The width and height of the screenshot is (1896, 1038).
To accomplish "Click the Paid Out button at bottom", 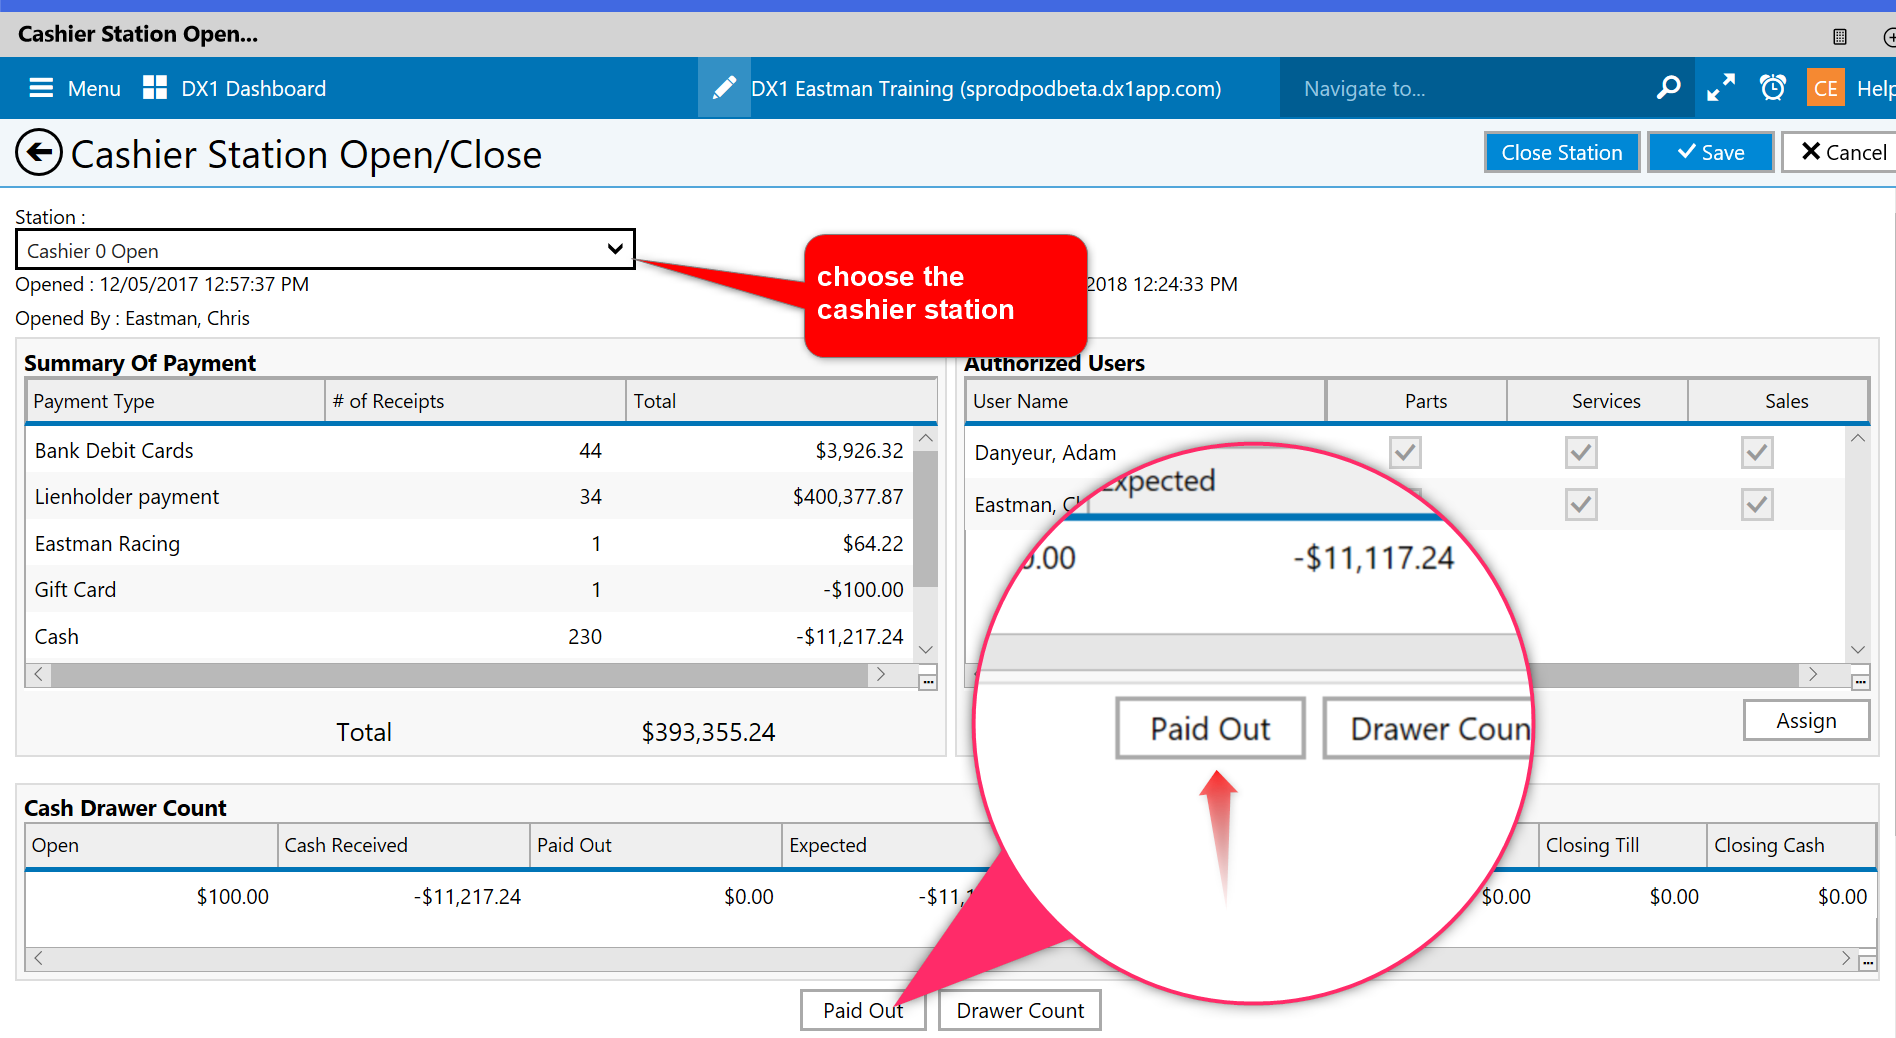I will click(863, 1010).
